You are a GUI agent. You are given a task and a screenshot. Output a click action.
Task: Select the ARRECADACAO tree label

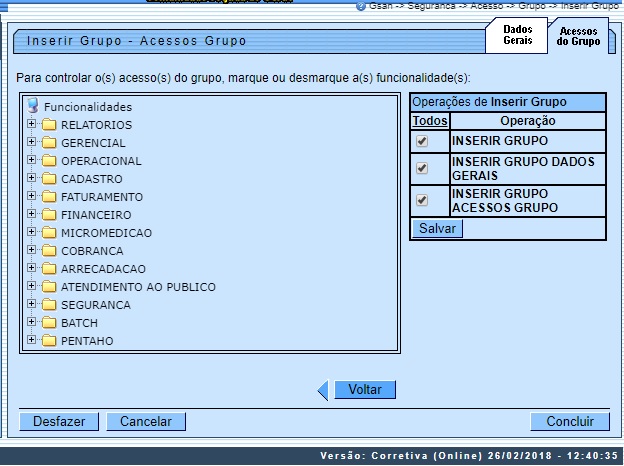point(103,269)
